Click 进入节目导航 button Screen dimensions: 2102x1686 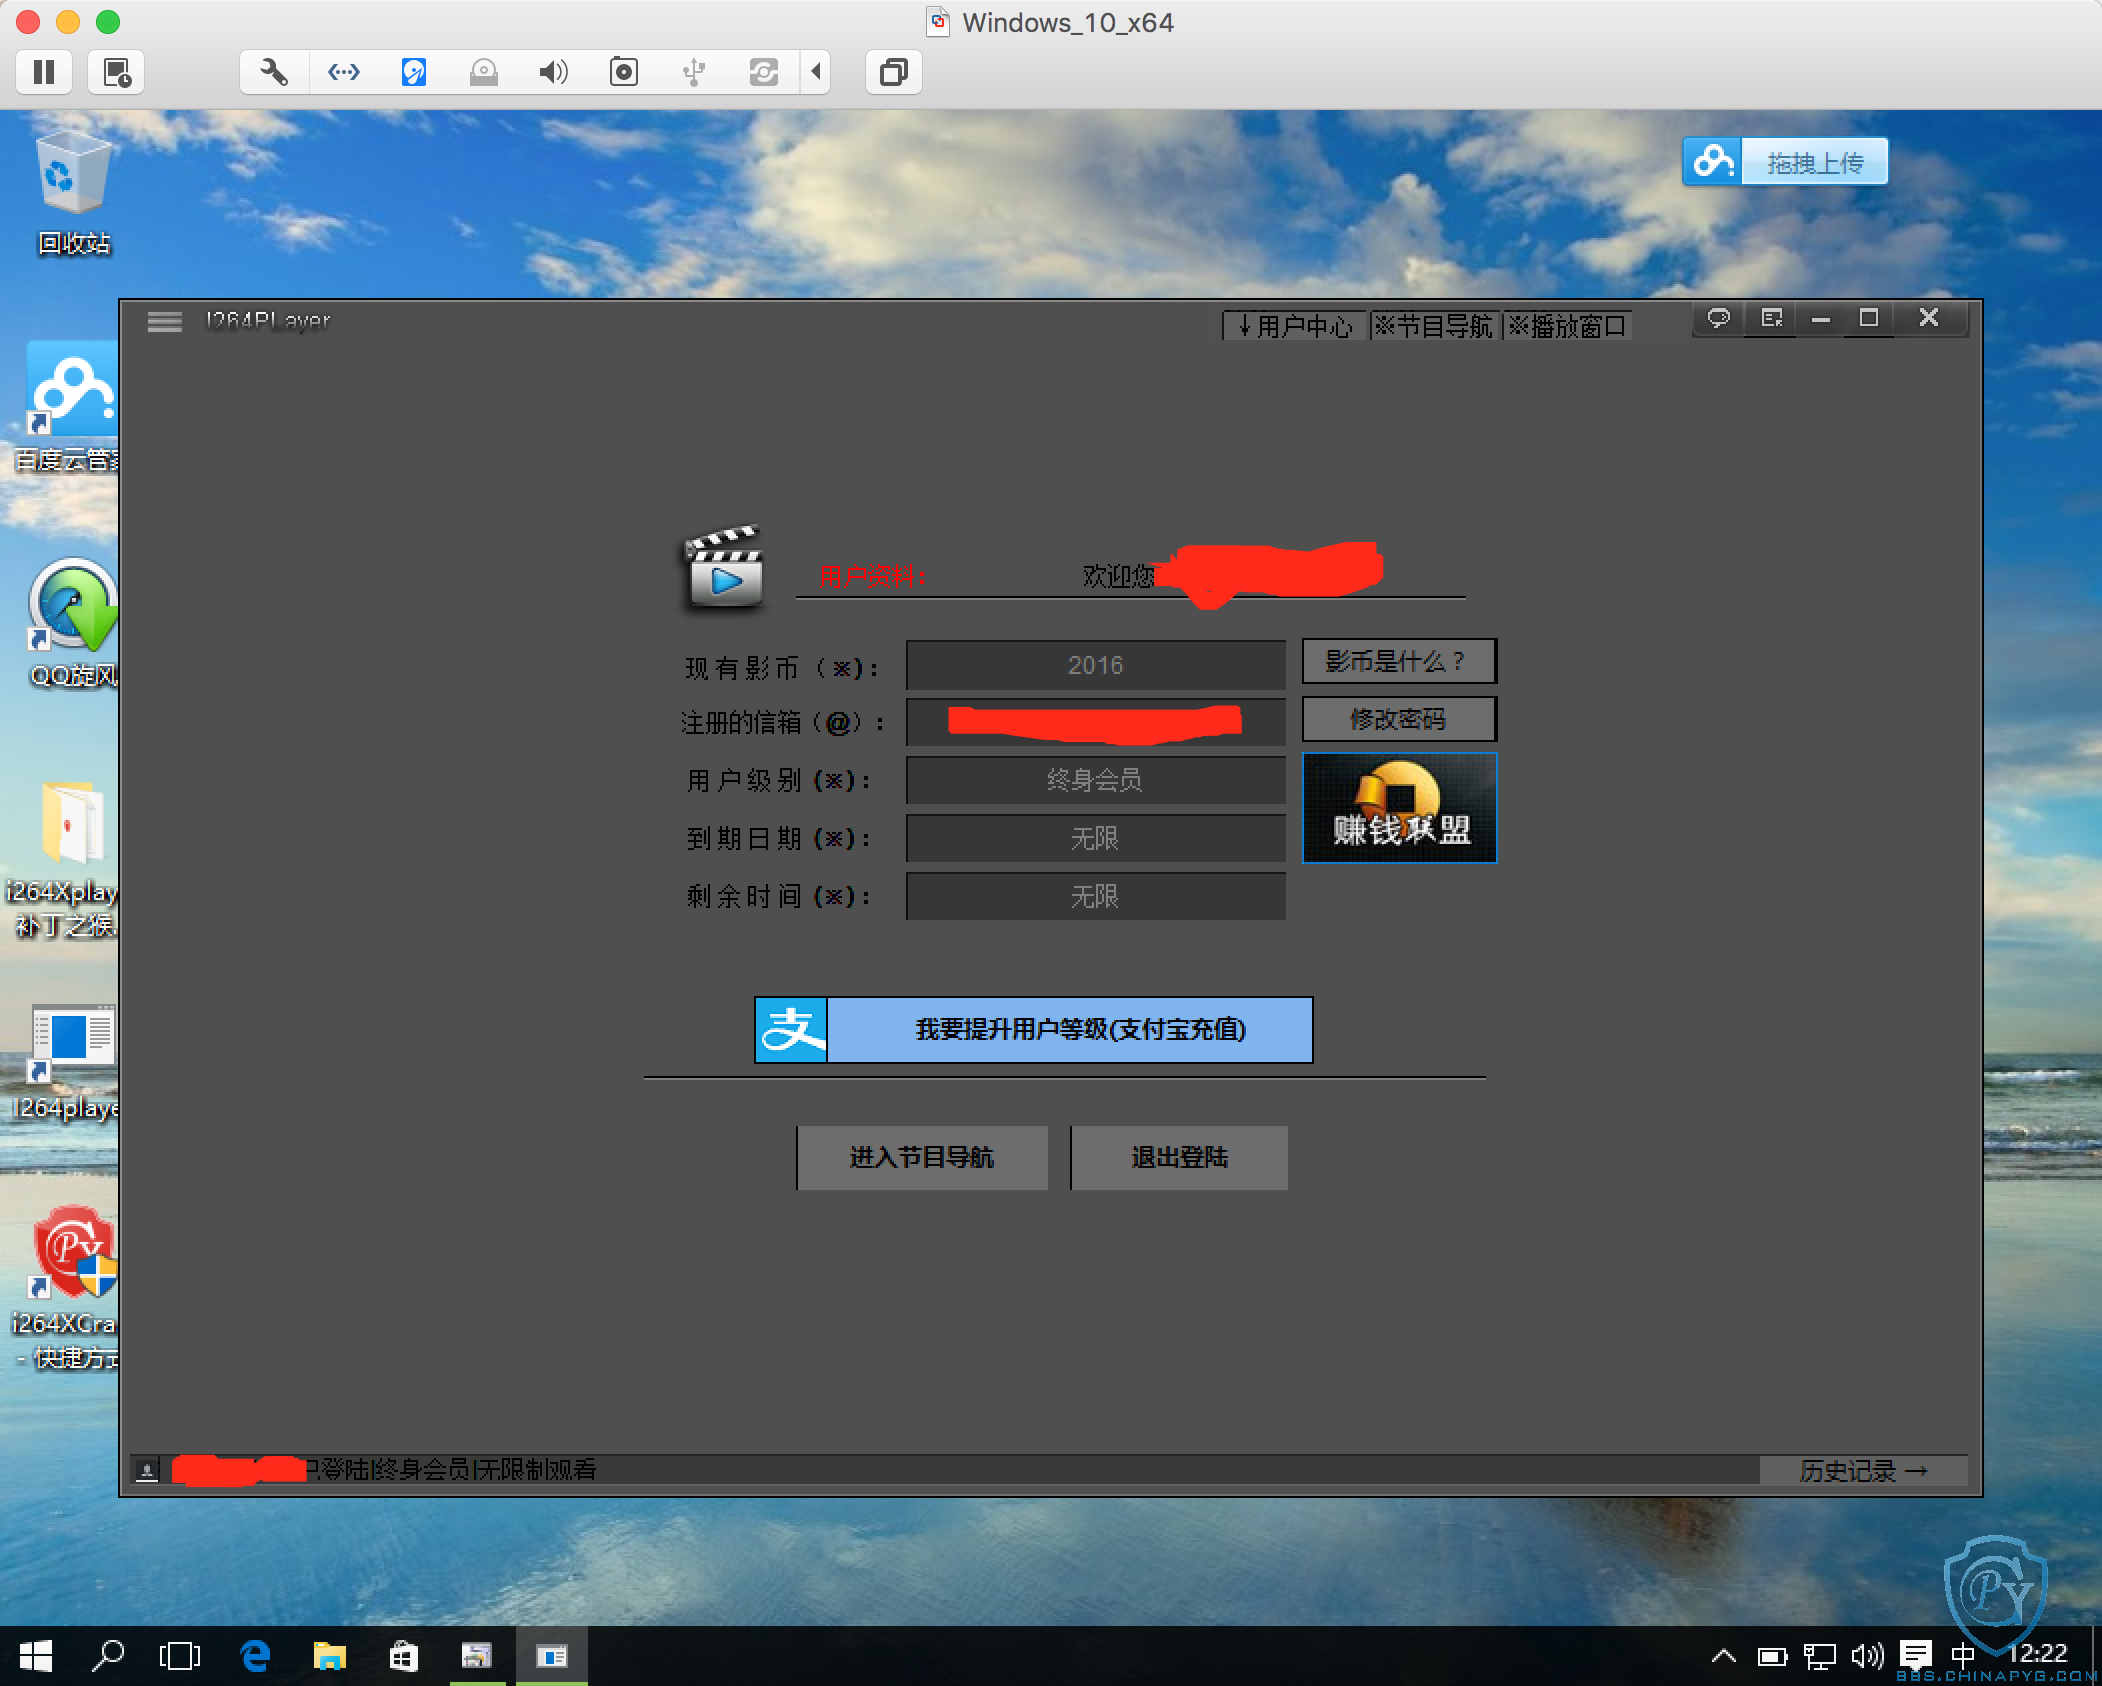point(922,1157)
